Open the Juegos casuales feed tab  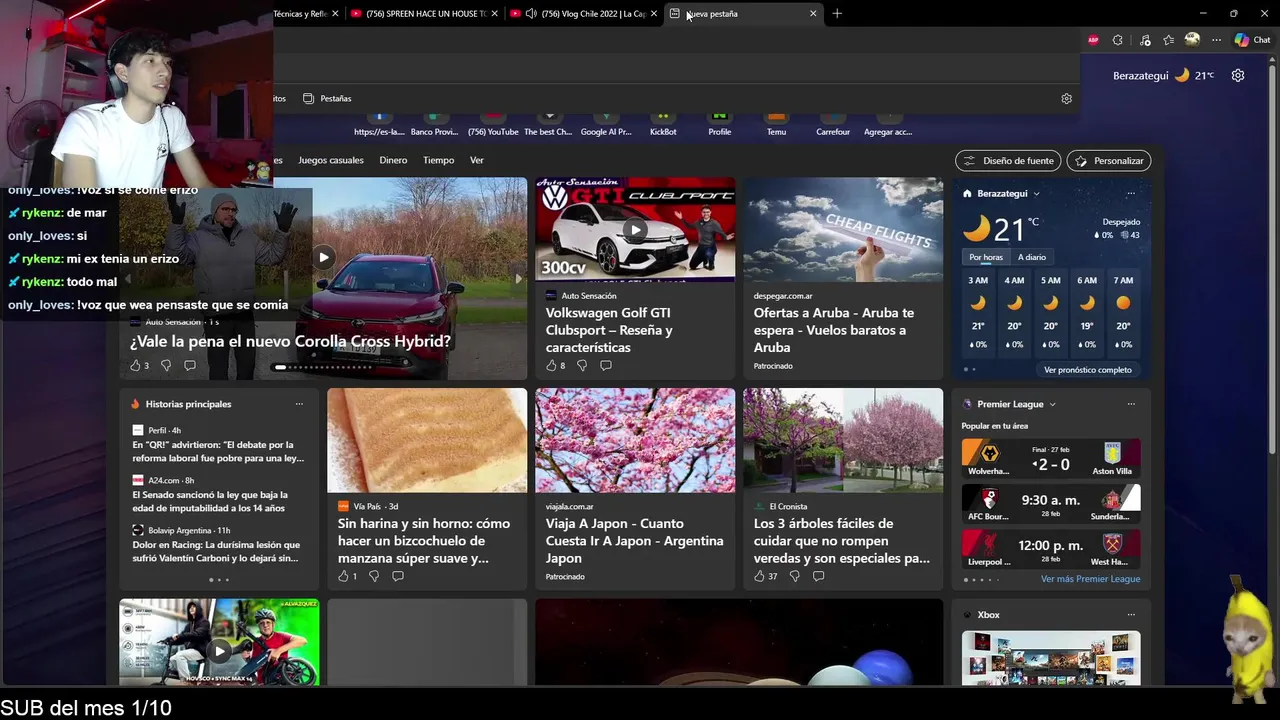point(331,160)
